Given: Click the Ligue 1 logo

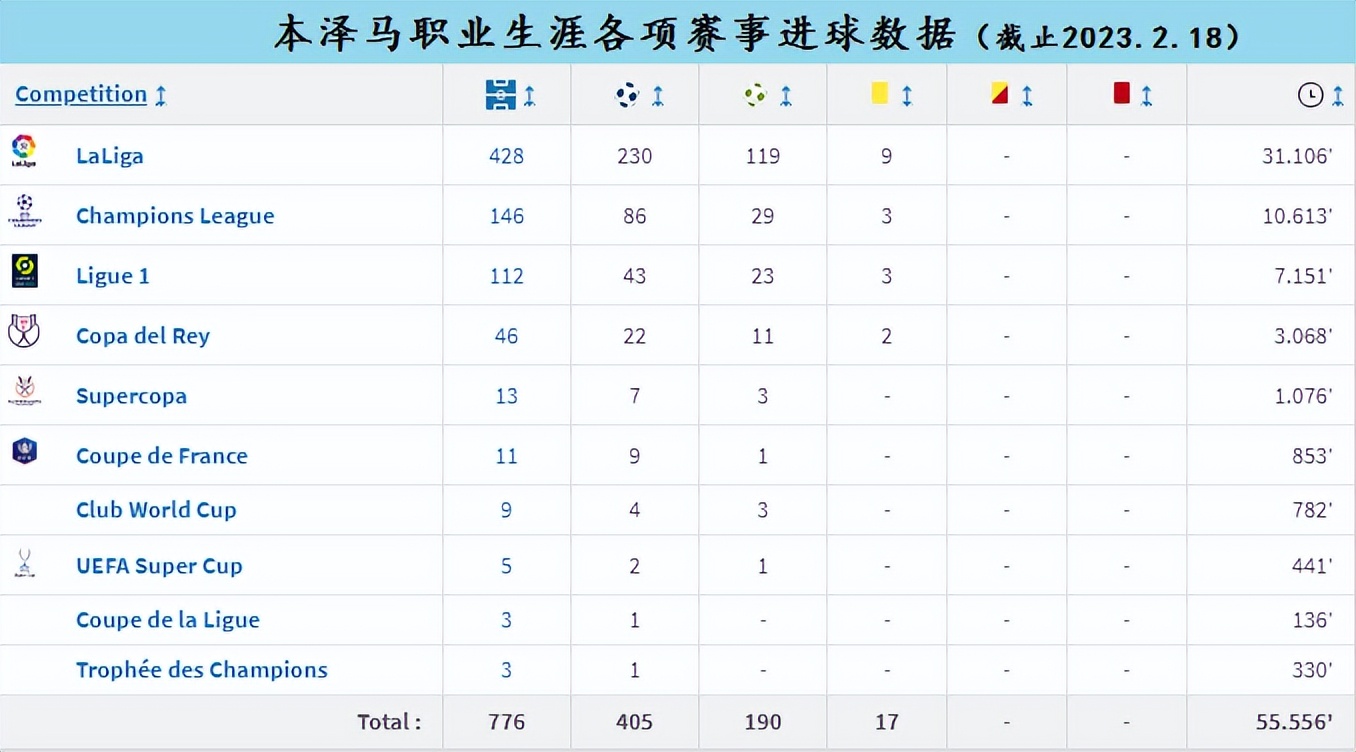Looking at the screenshot, I should pos(24,271).
